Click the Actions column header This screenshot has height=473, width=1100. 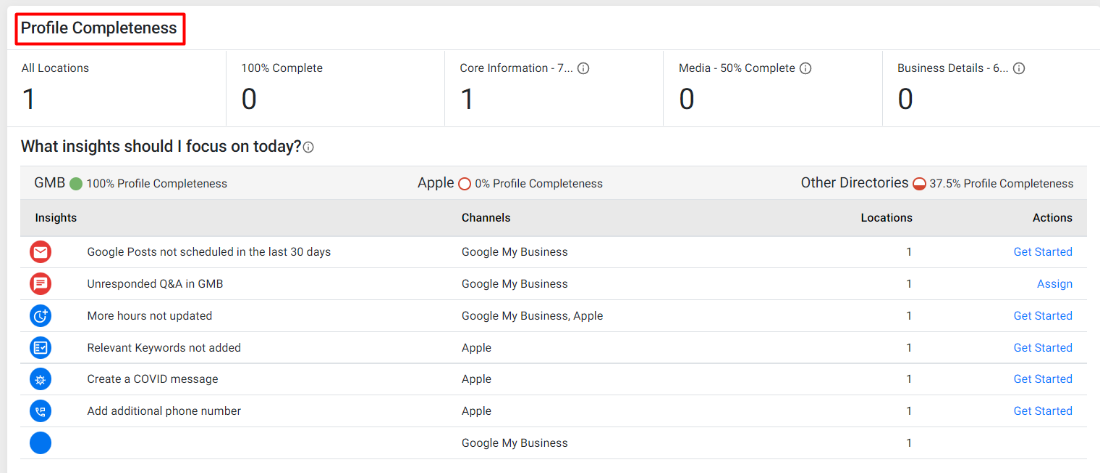(1052, 218)
